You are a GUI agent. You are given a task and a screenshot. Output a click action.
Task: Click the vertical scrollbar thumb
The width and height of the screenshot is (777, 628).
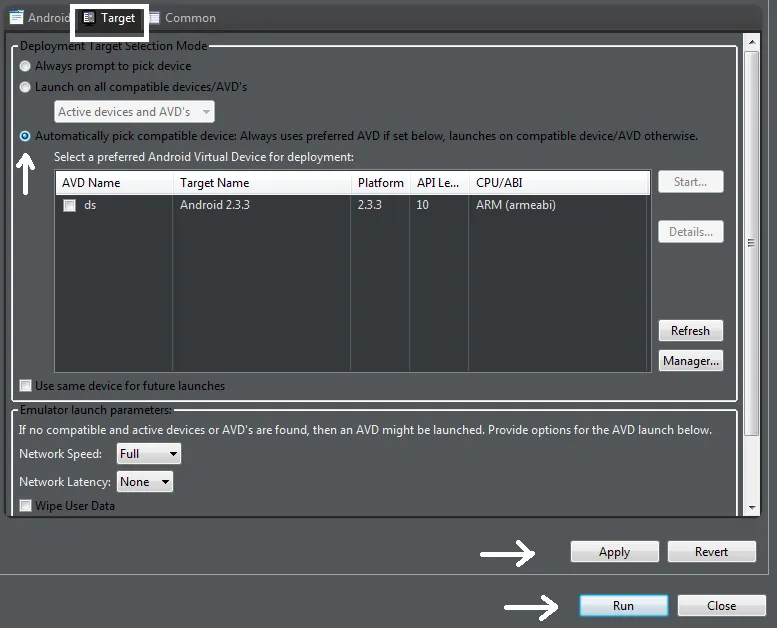(x=752, y=243)
